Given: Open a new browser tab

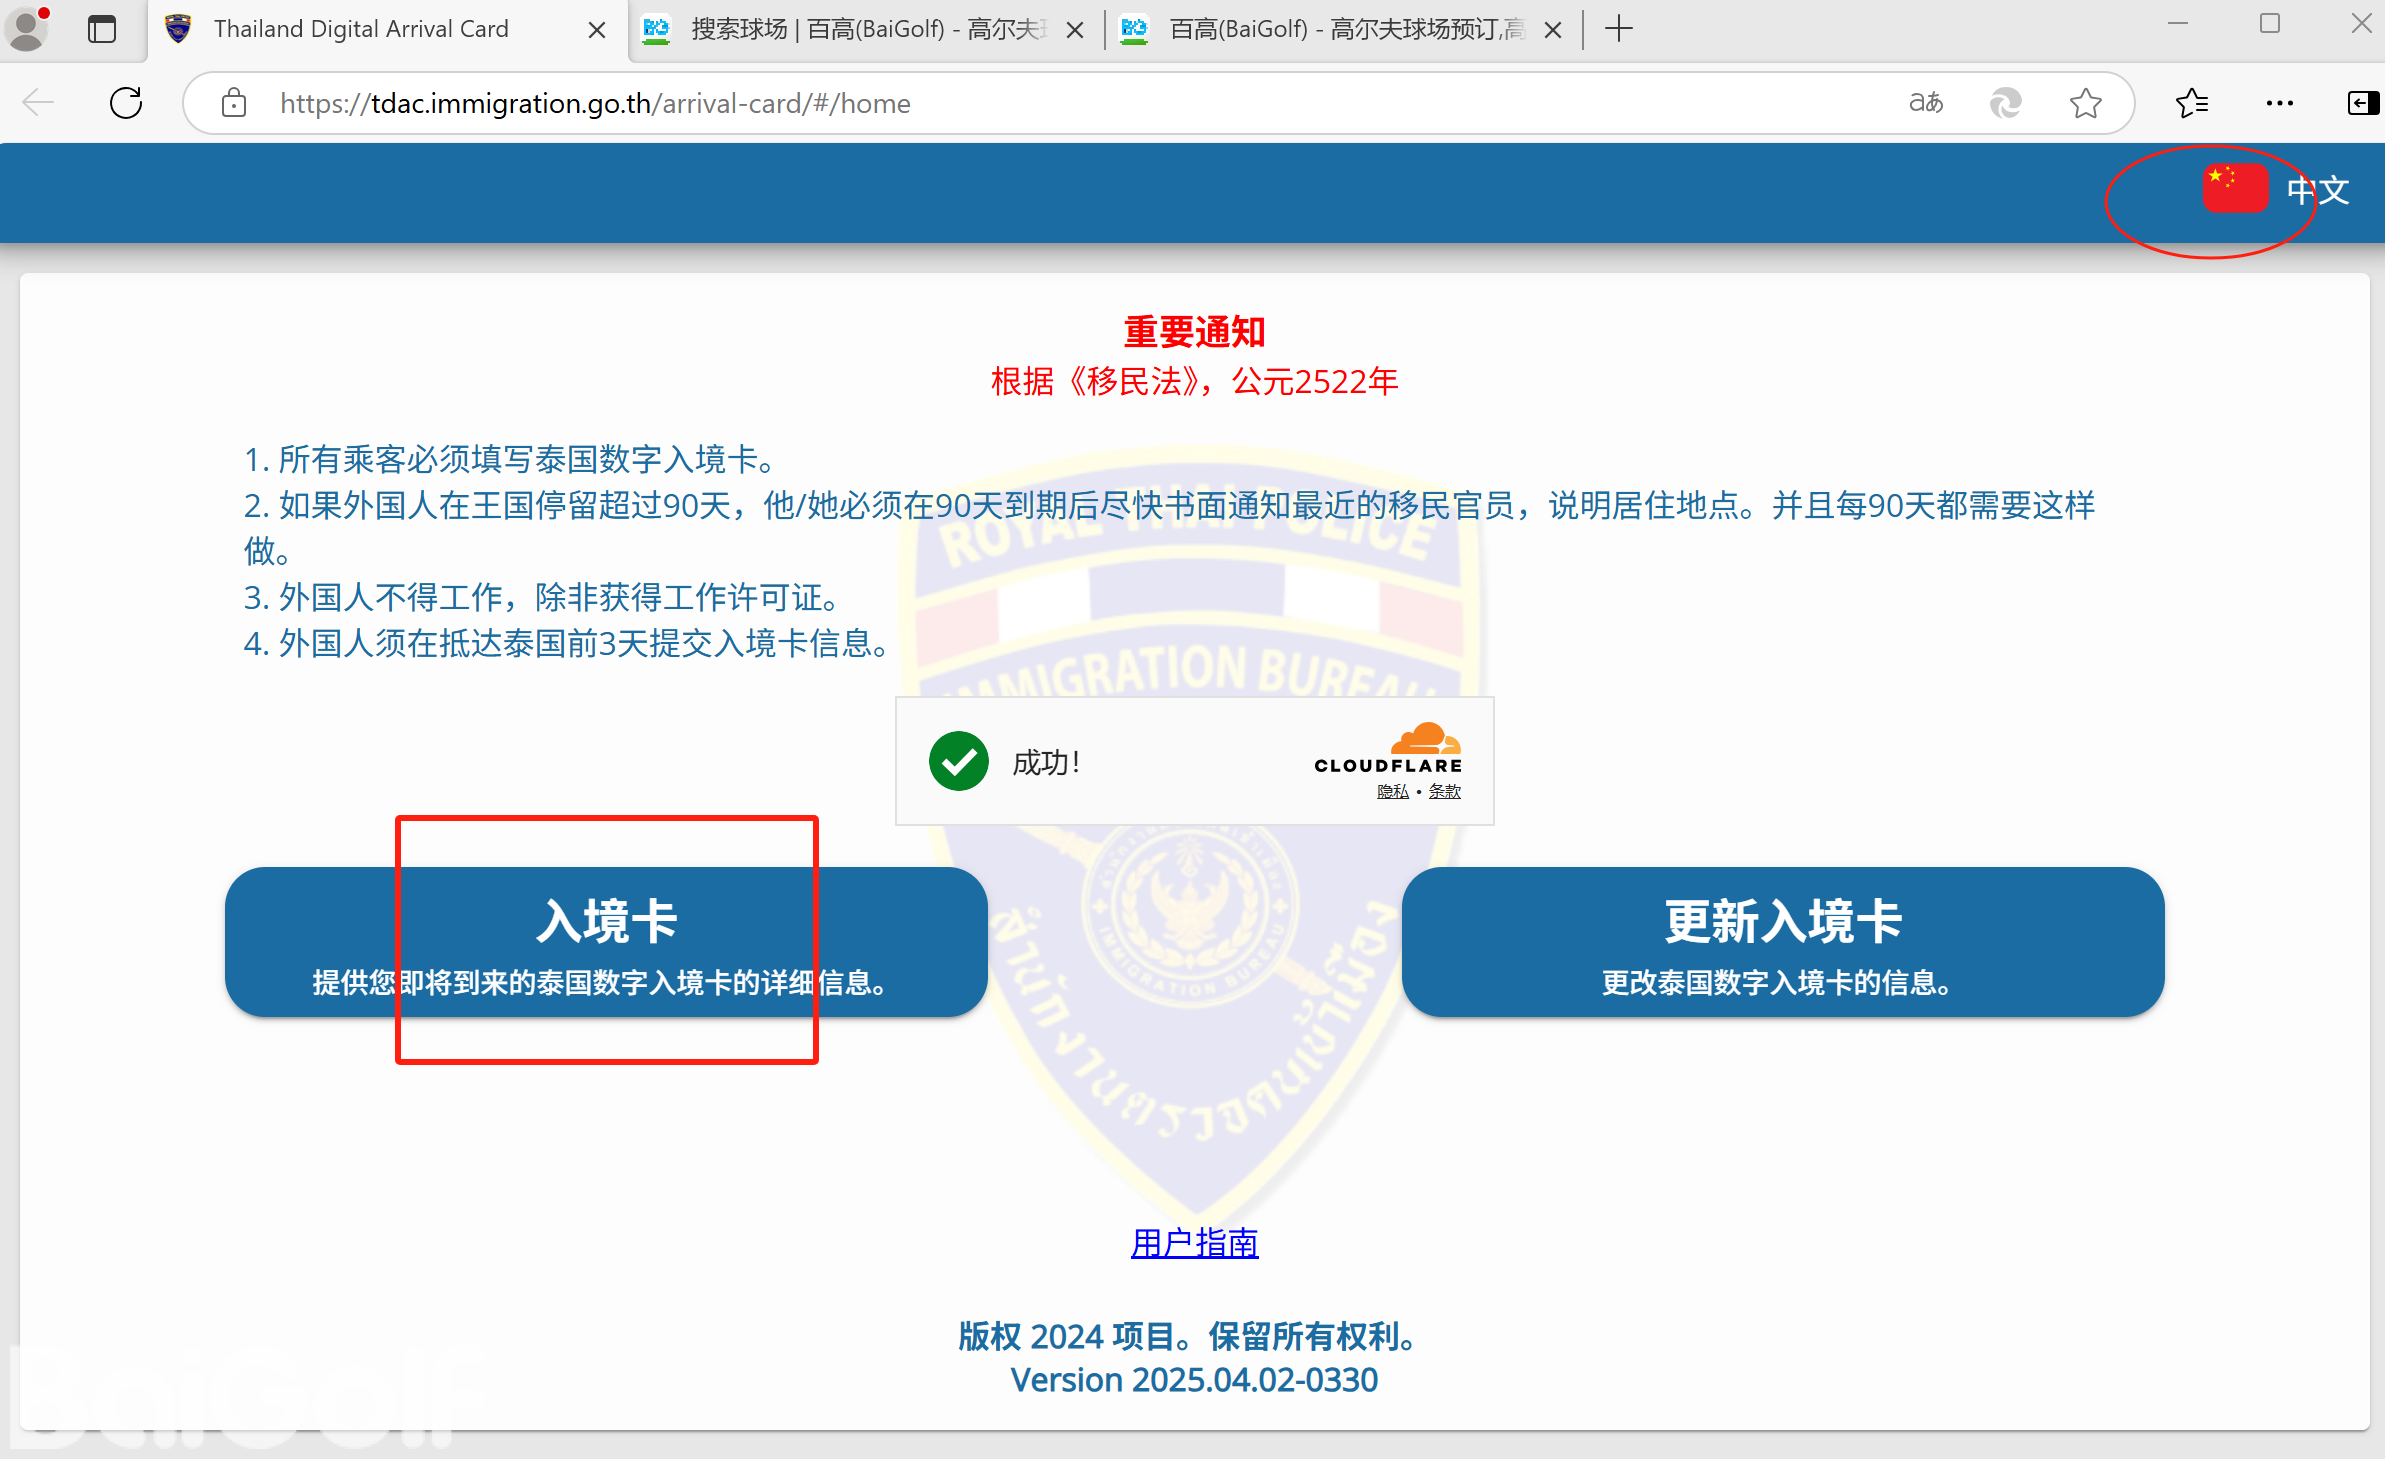Looking at the screenshot, I should pos(1618,29).
